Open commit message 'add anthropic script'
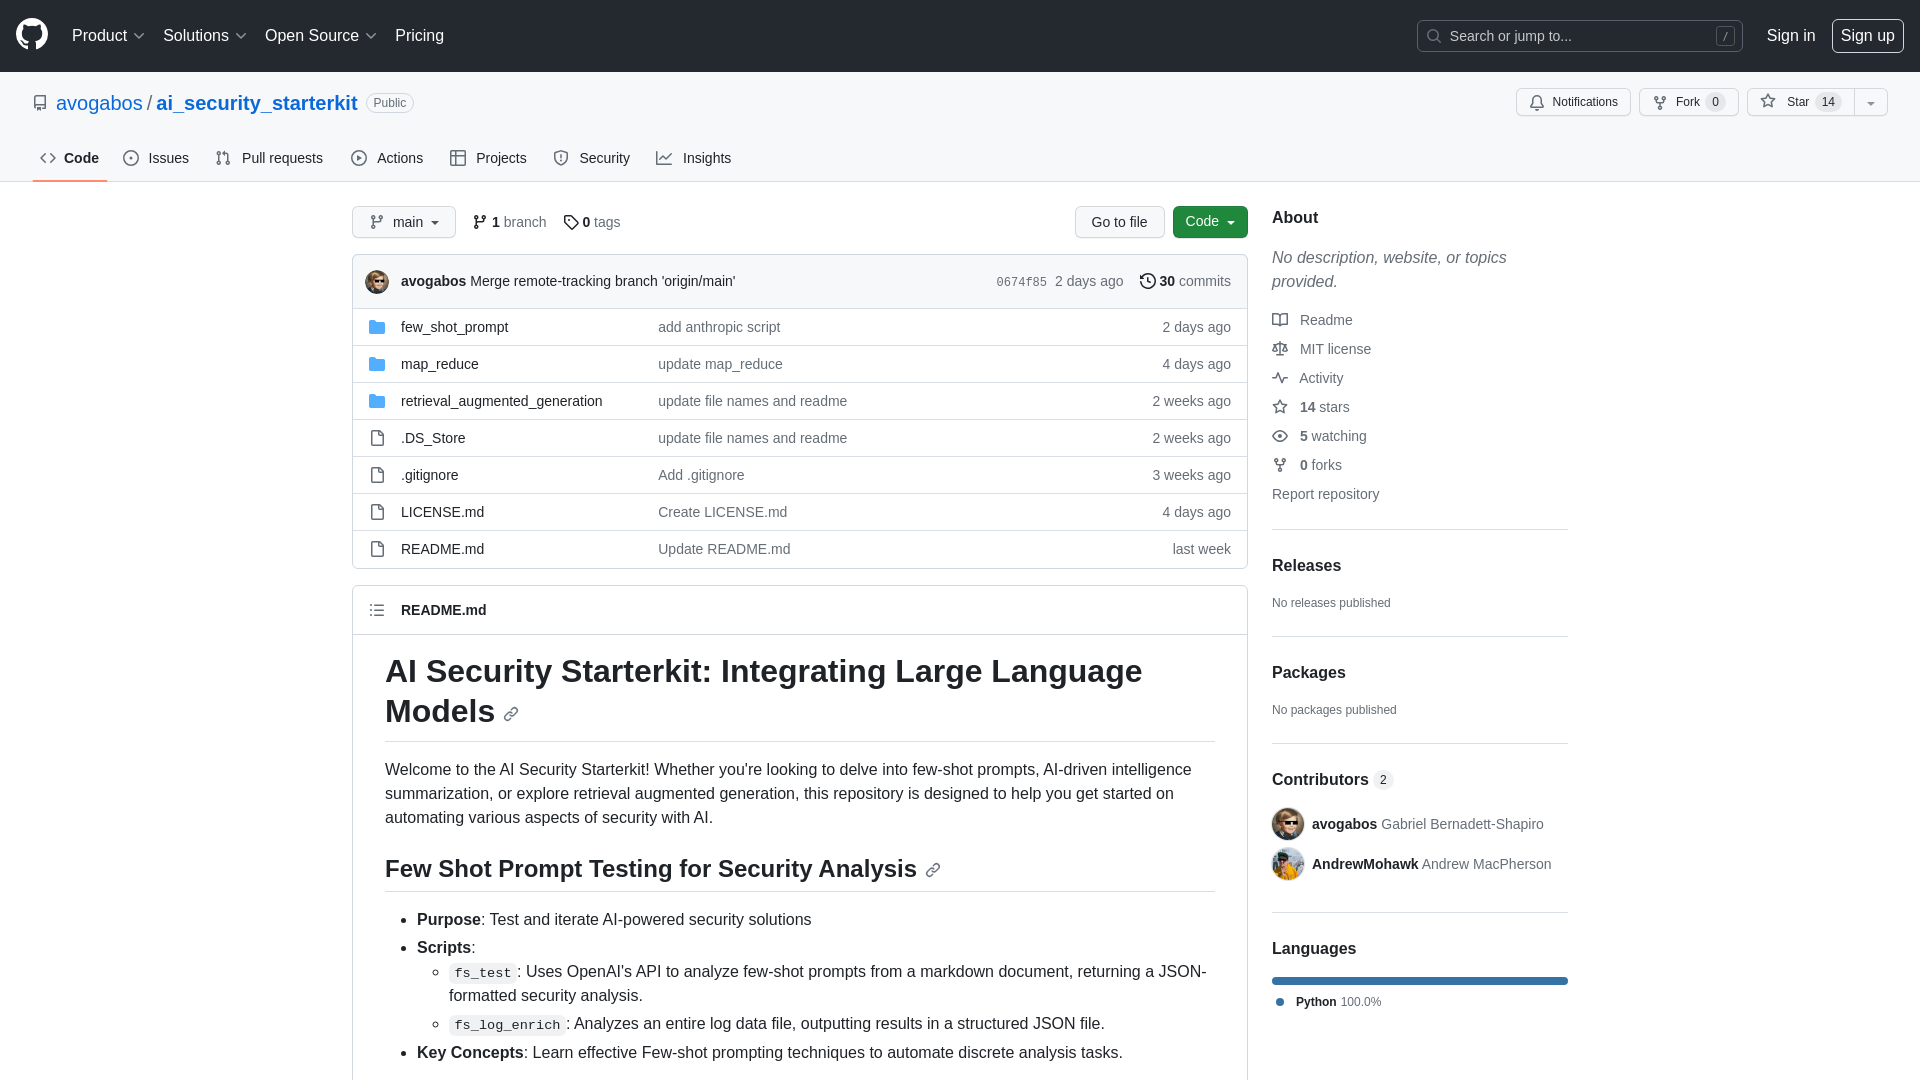The height and width of the screenshot is (1080, 1920). [719, 327]
